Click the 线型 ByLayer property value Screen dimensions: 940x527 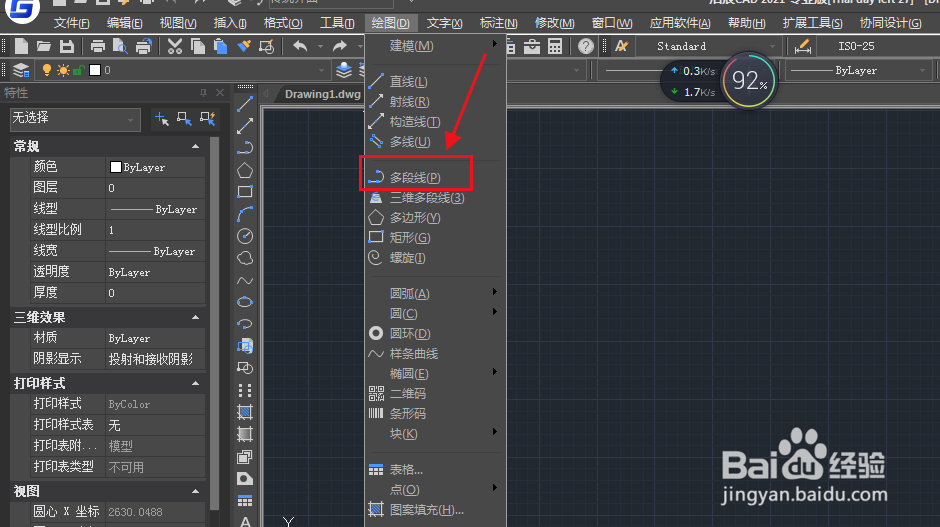(x=155, y=209)
